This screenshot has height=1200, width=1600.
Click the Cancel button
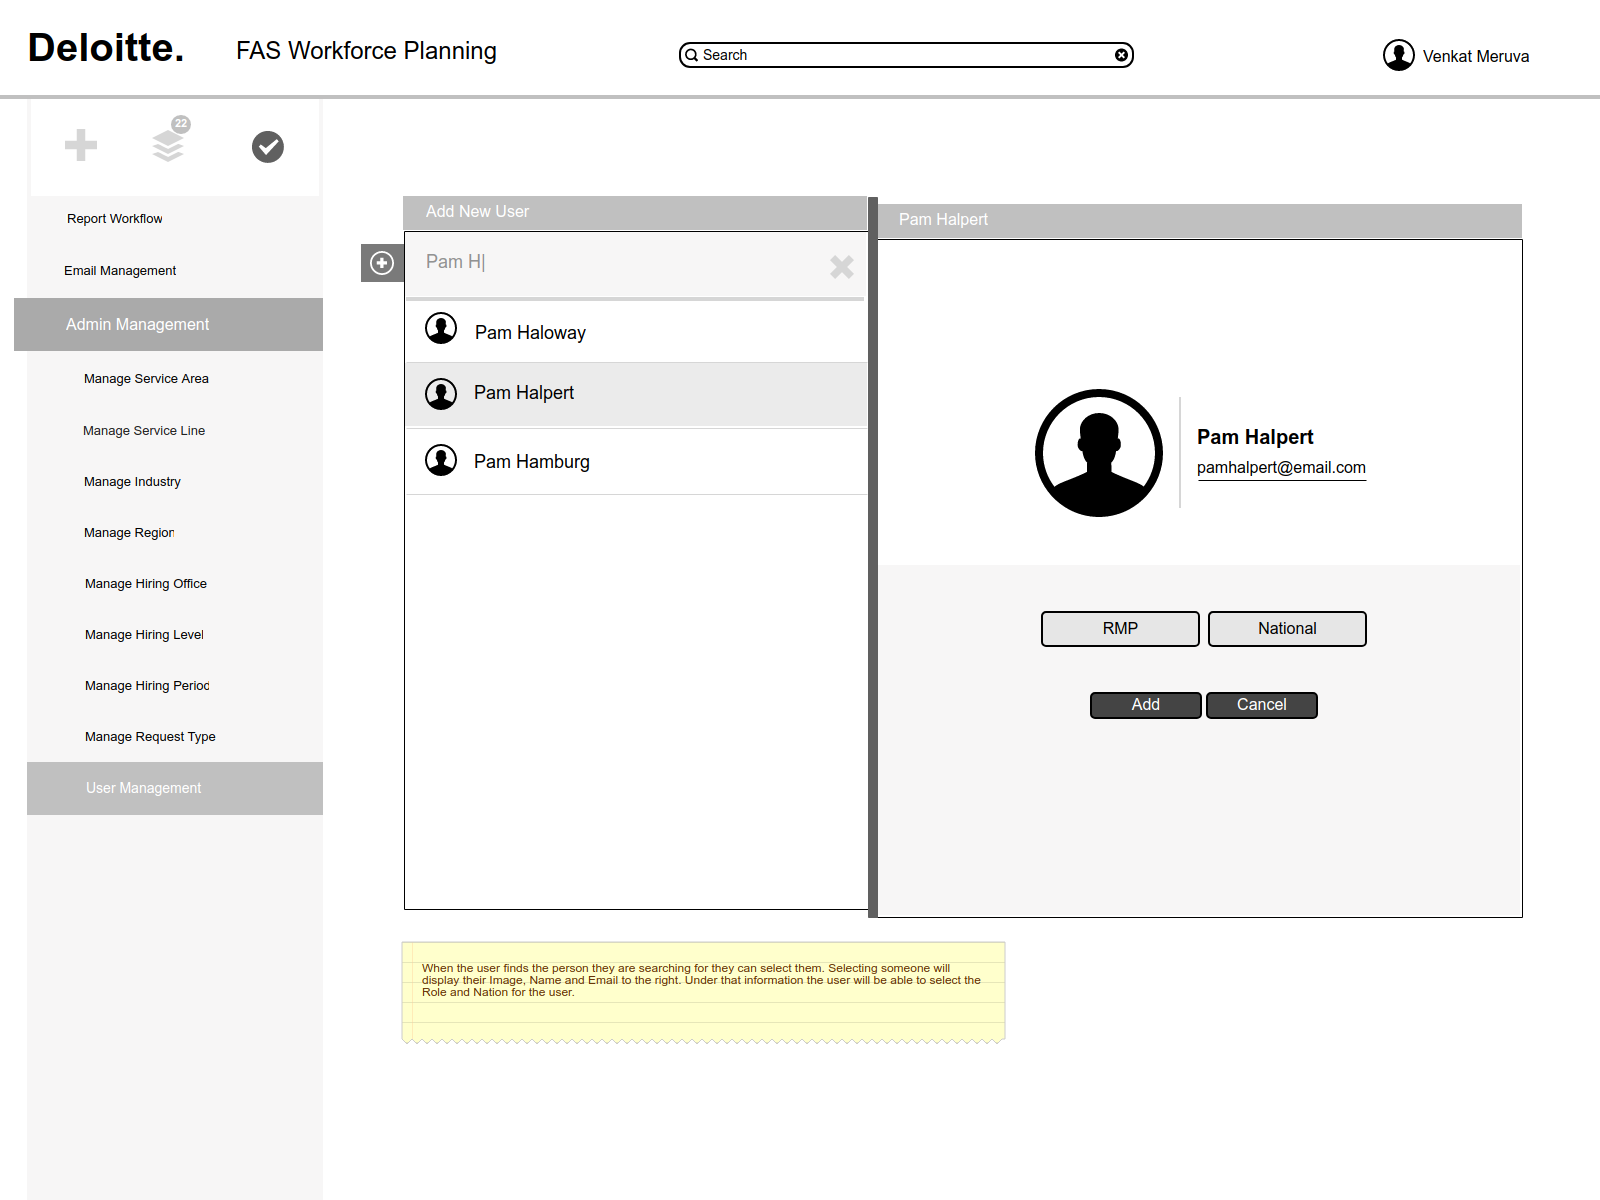(1262, 705)
